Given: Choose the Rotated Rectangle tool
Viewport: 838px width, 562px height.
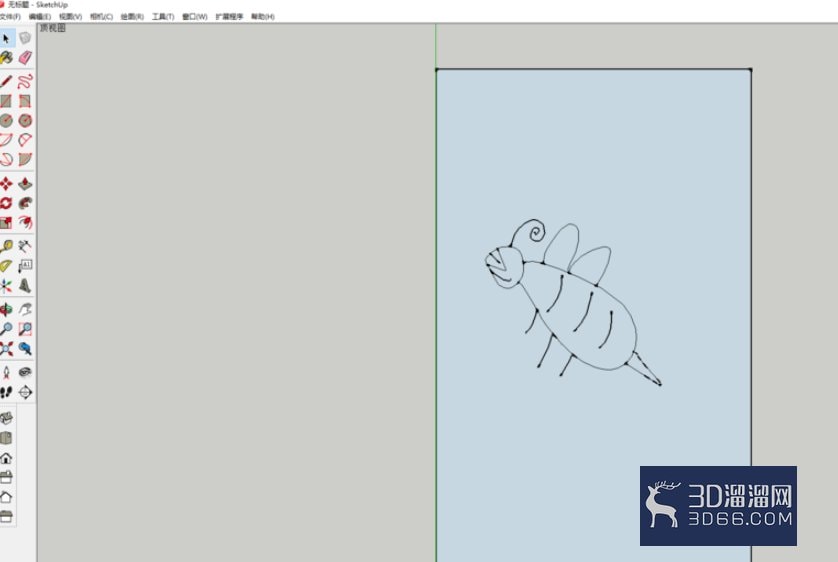Looking at the screenshot, I should click(25, 101).
